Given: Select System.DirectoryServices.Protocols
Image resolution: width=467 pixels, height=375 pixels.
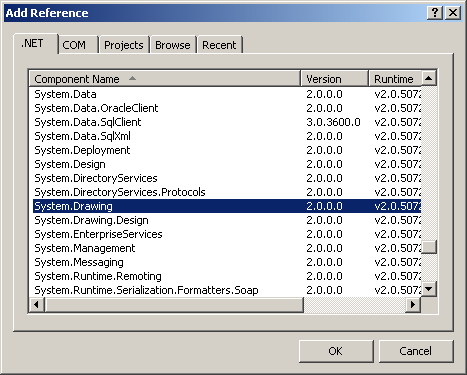Looking at the screenshot, I should (x=227, y=192).
